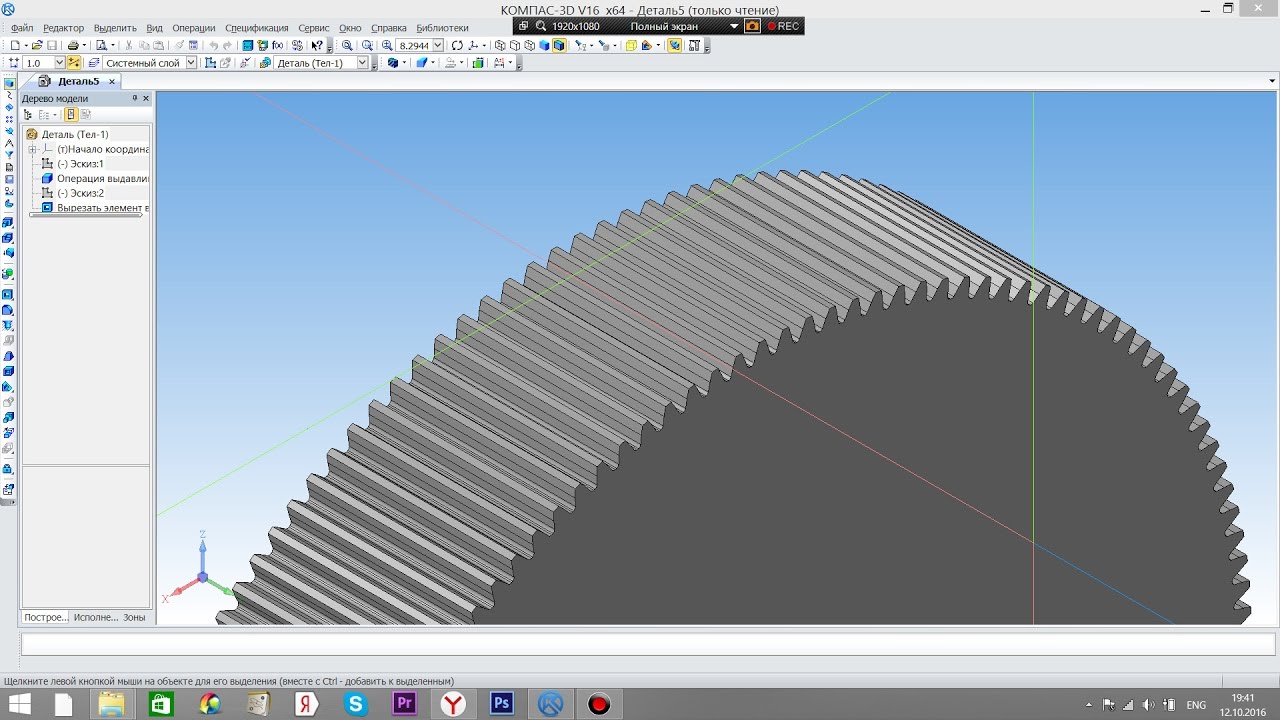The width and height of the screenshot is (1280, 720).
Task: Toggle the yellow snap button beside step field
Action: (x=73, y=62)
